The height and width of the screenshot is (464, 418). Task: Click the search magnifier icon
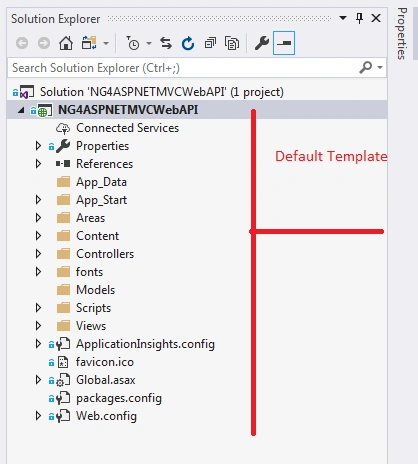[x=366, y=67]
